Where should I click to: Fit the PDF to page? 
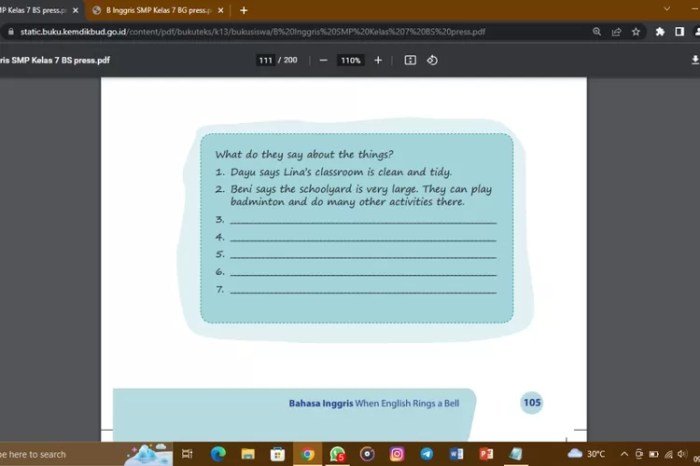tap(410, 60)
